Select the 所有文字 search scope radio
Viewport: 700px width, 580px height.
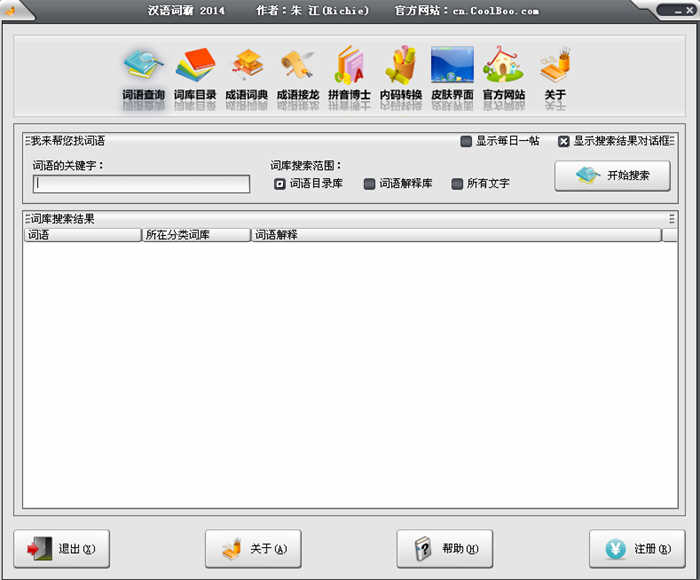point(457,184)
